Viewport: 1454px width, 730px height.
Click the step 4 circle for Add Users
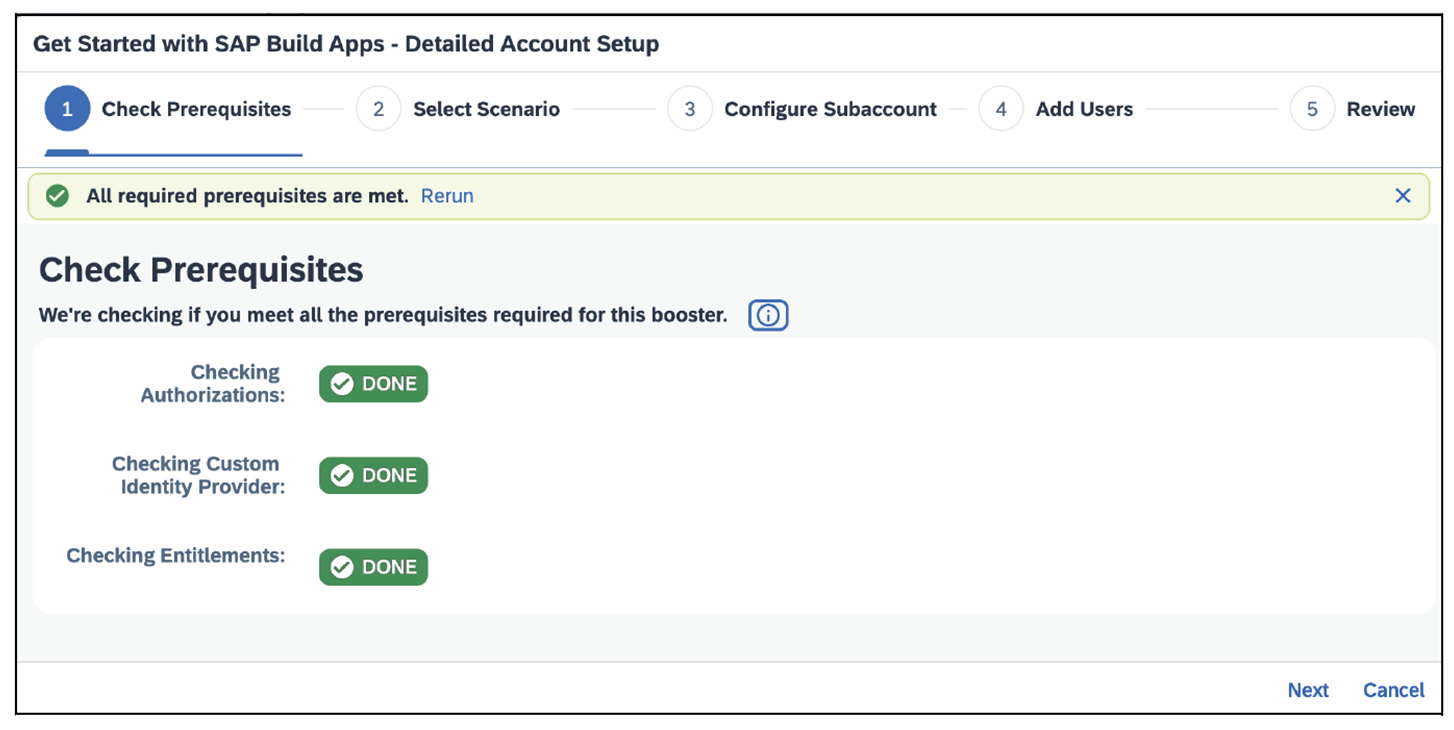point(1001,108)
